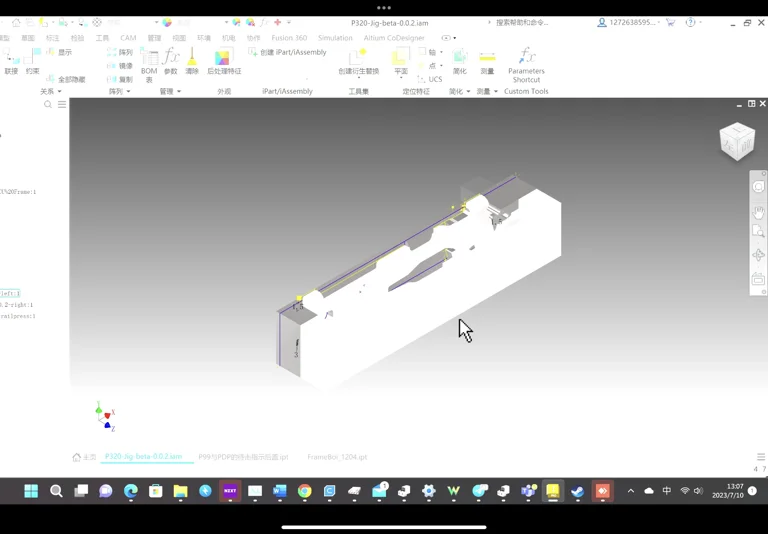Switch to the Simulation ribbon tab
Screen dimensions: 768x534
coord(335,38)
